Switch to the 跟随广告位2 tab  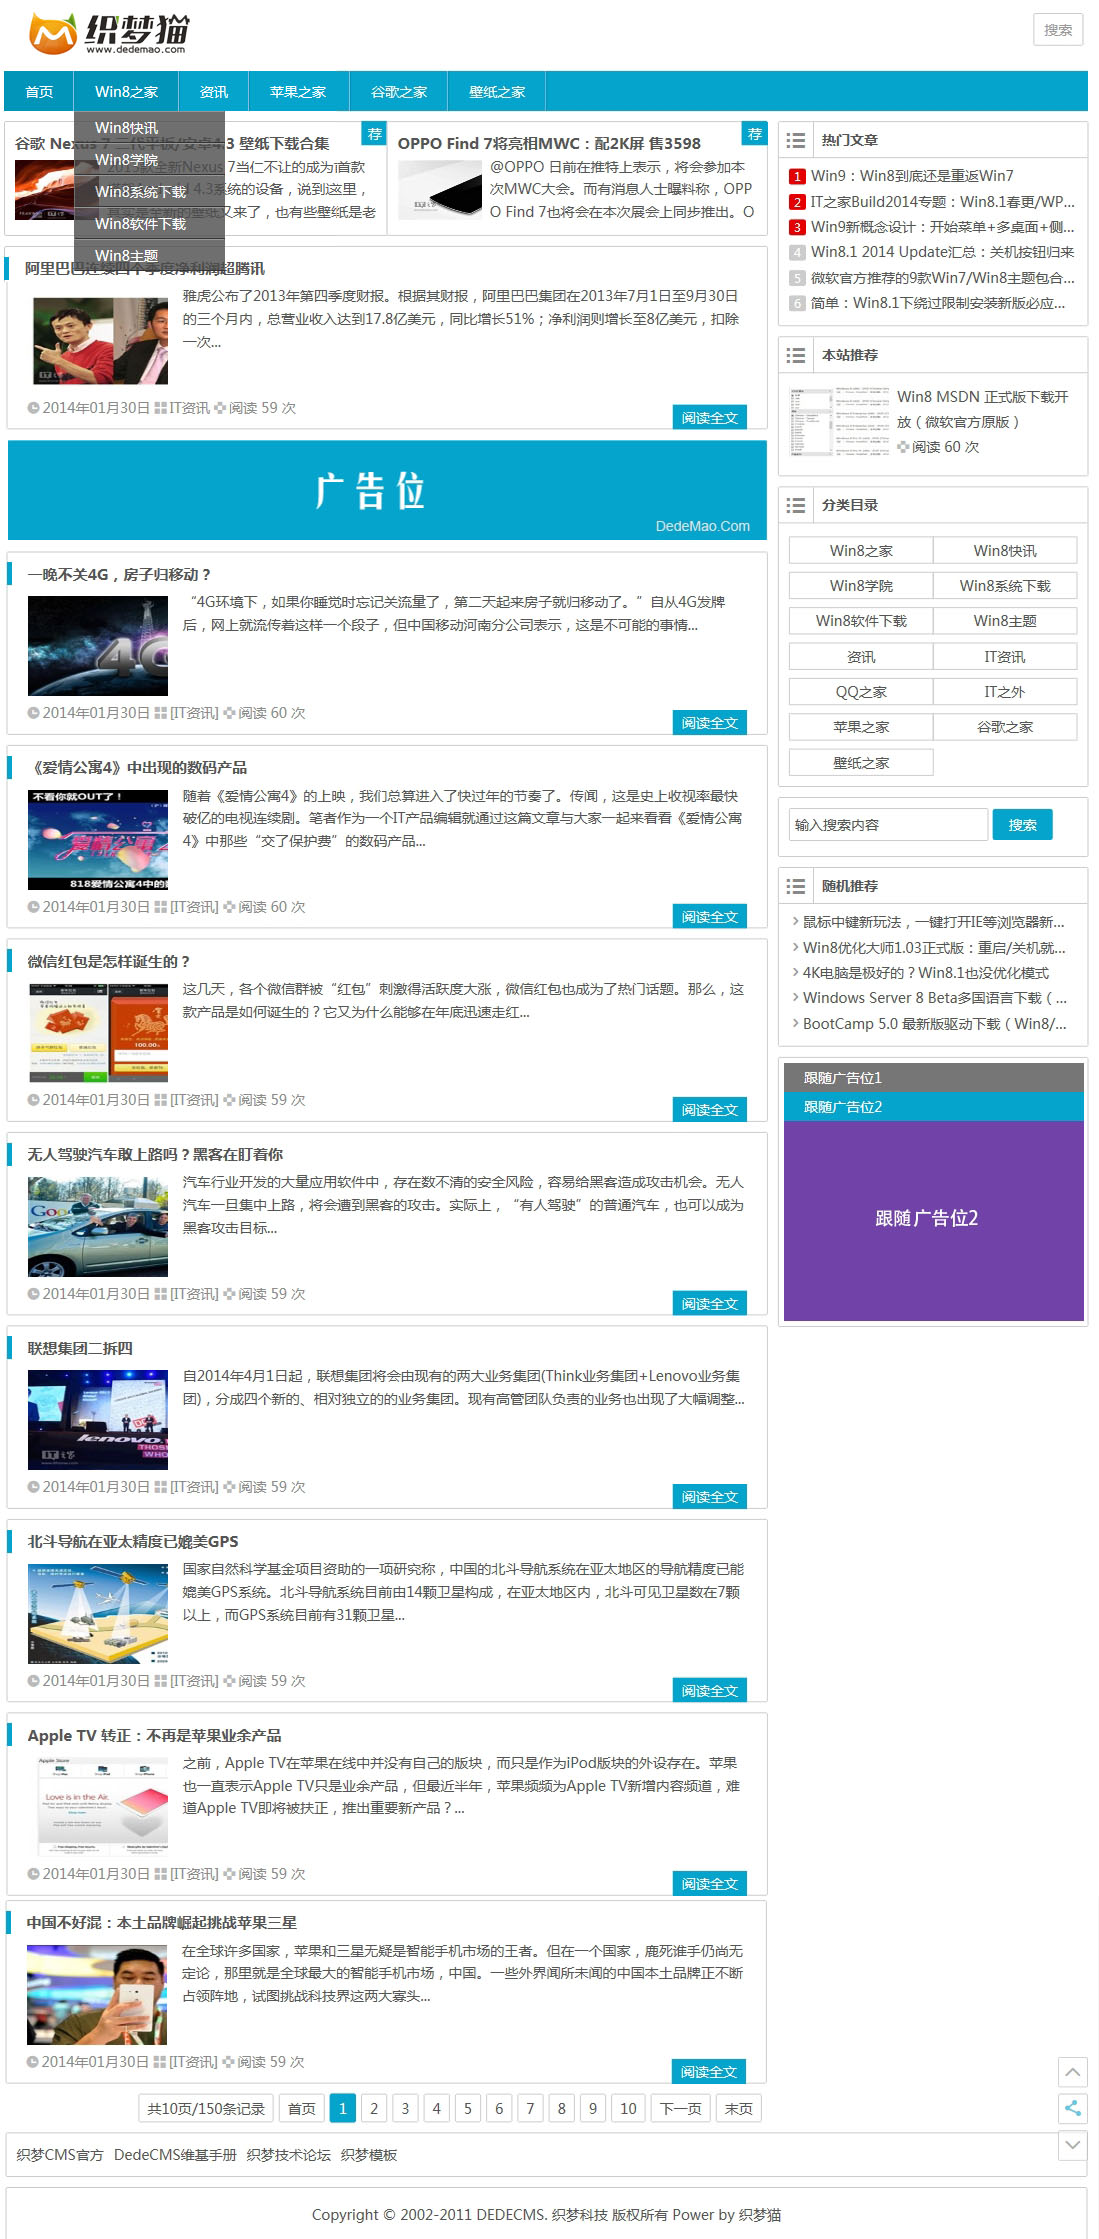(934, 1107)
